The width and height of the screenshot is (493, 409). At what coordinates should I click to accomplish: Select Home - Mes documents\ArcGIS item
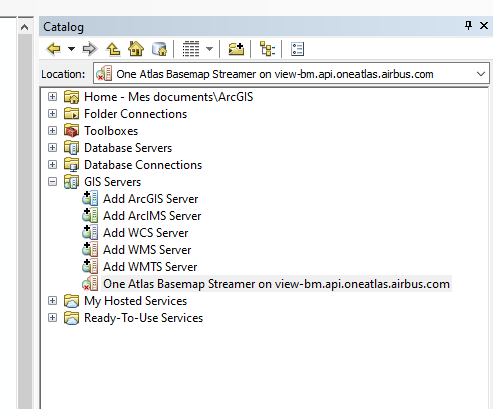tap(168, 97)
